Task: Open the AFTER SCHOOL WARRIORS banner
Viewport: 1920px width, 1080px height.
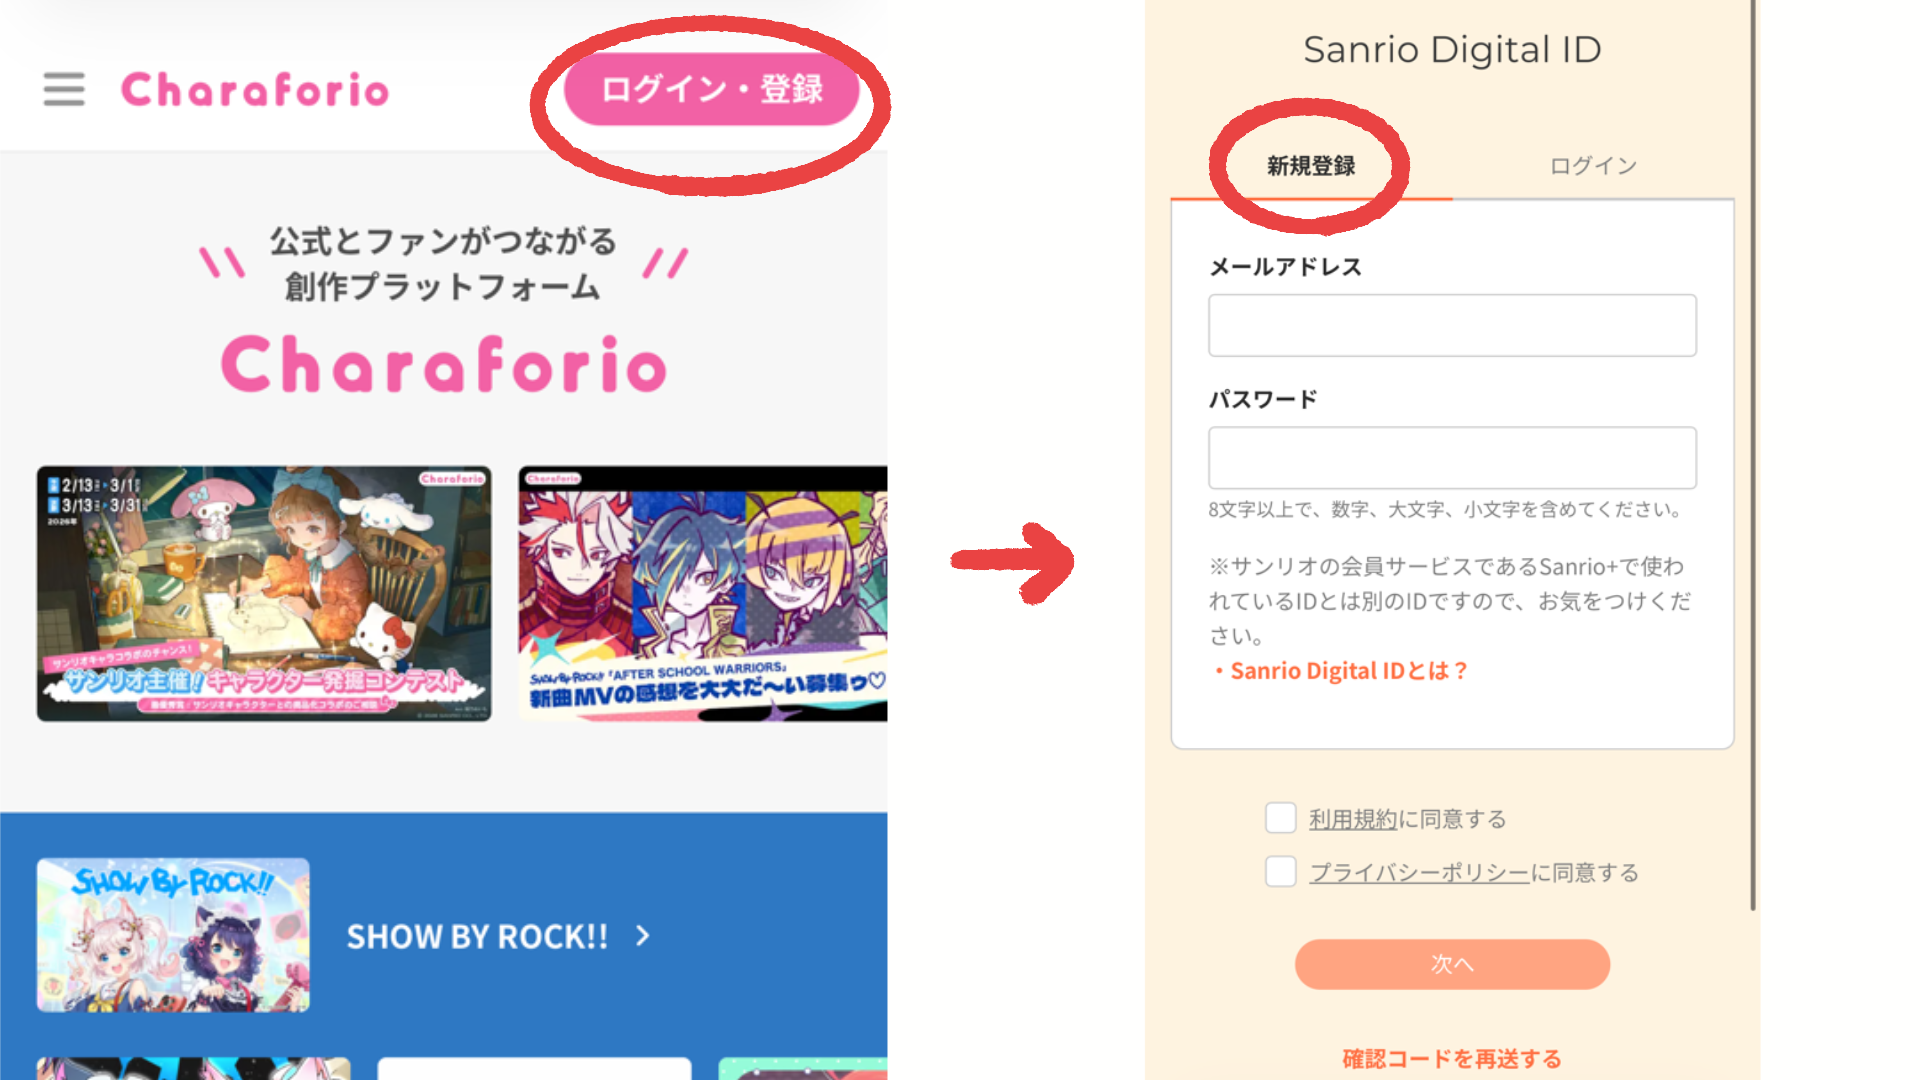Action: 702,593
